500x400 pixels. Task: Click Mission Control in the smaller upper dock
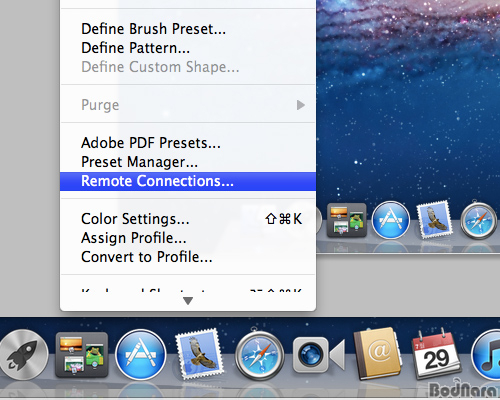click(x=347, y=220)
